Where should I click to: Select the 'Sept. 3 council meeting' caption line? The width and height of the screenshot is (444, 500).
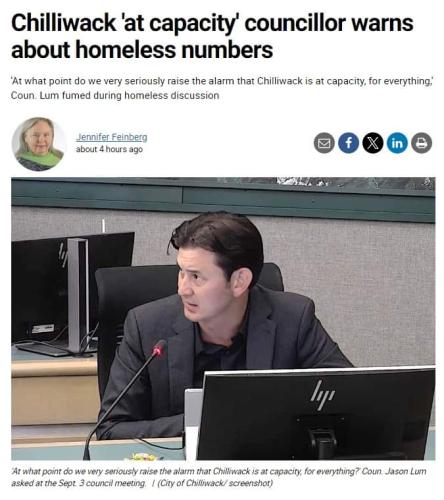click(x=78, y=483)
